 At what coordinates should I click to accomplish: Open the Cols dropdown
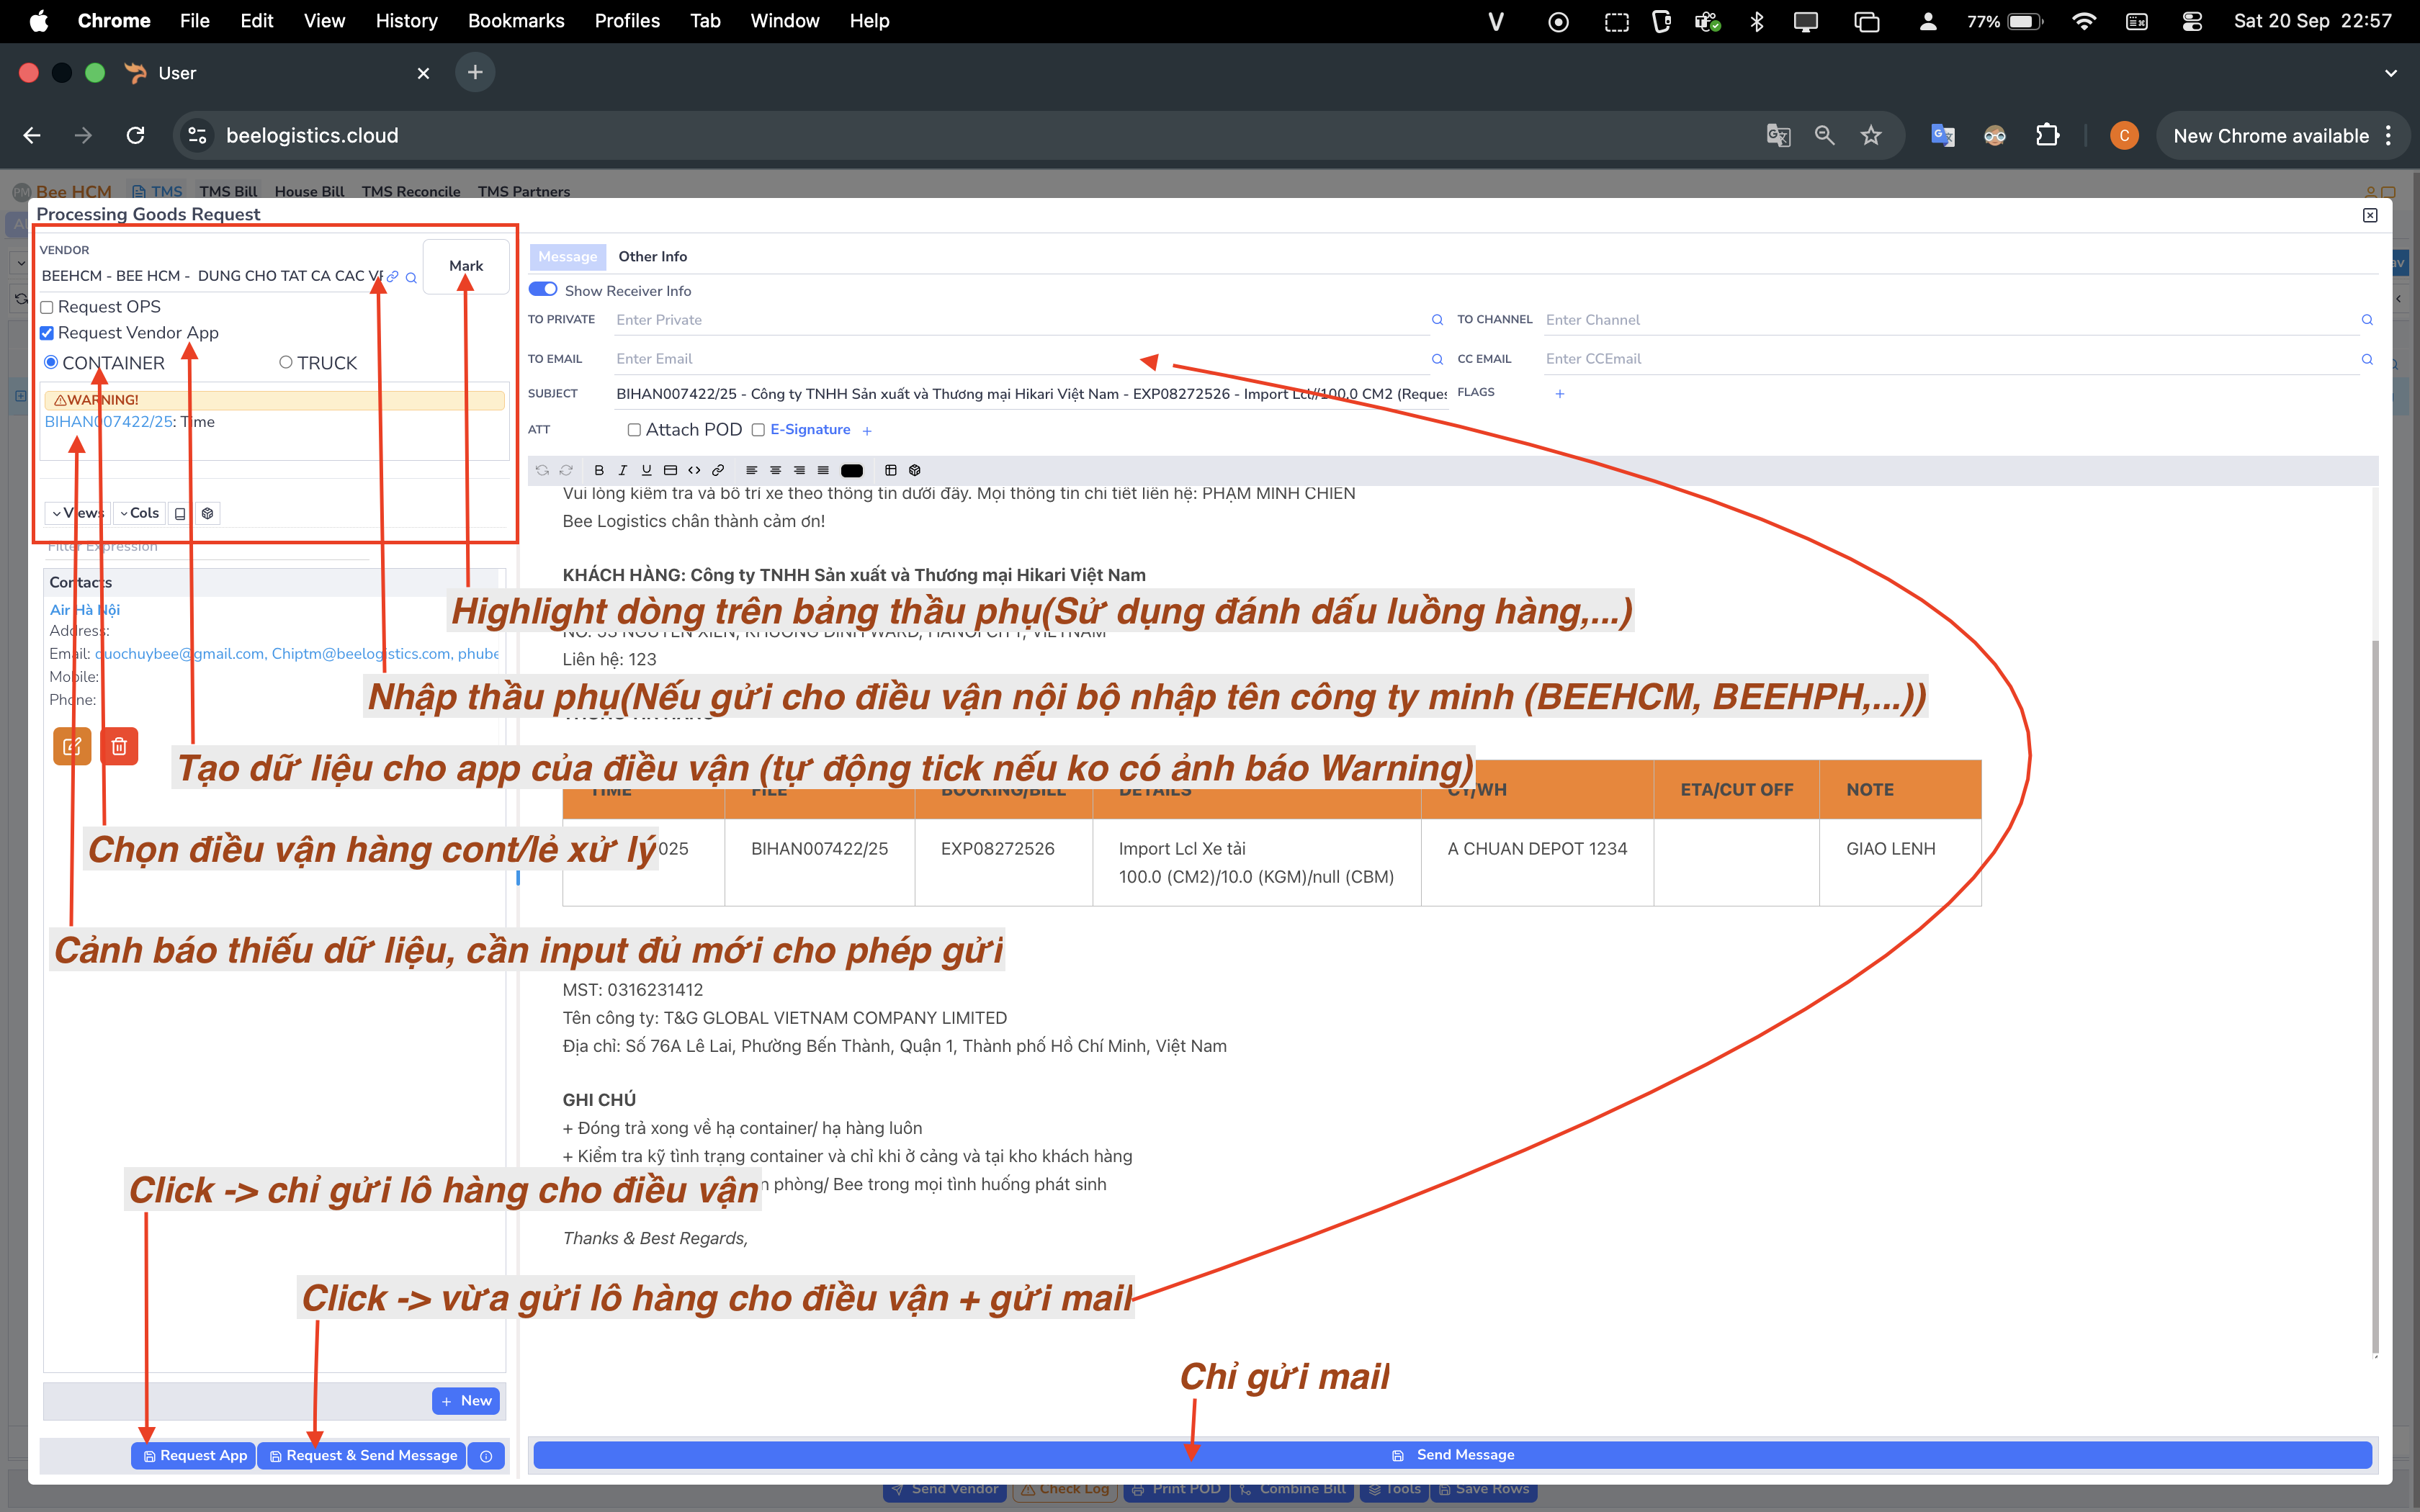pos(139,512)
